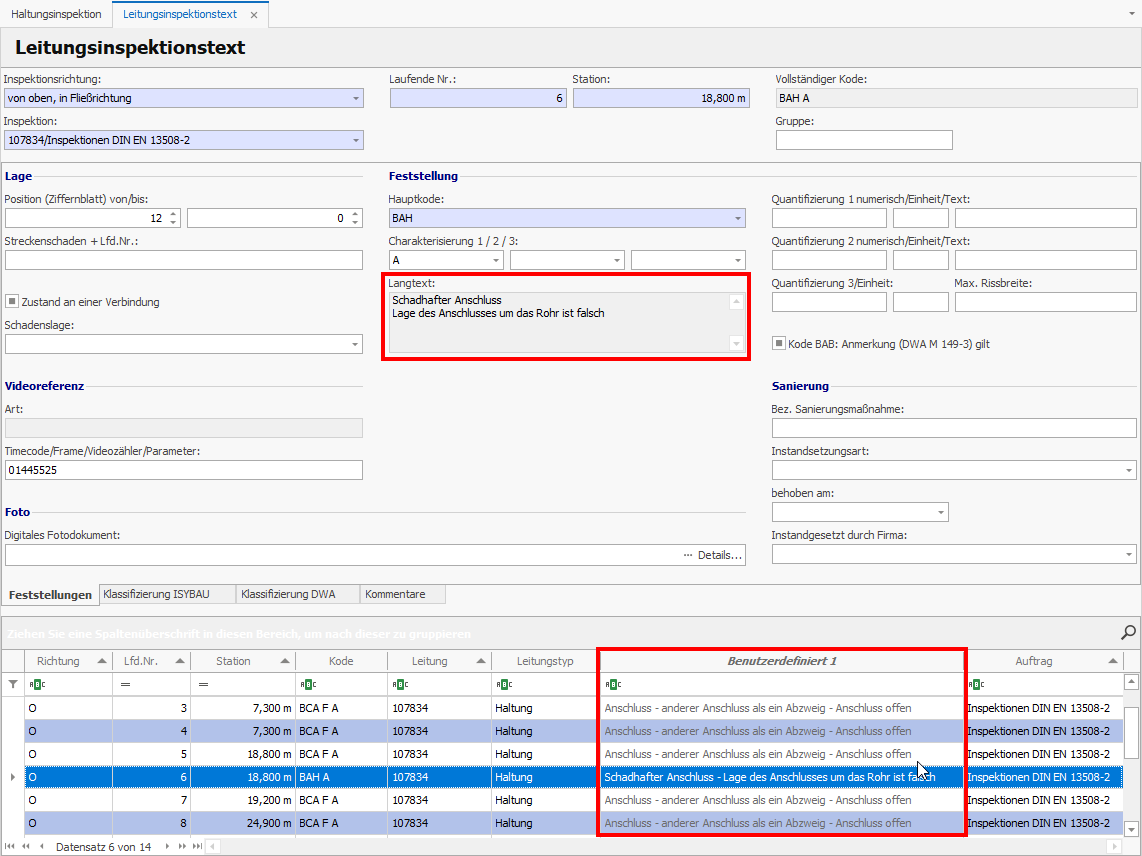Close the Leitungsinspektionstext tab
1142x856 pixels.
click(x=253, y=15)
